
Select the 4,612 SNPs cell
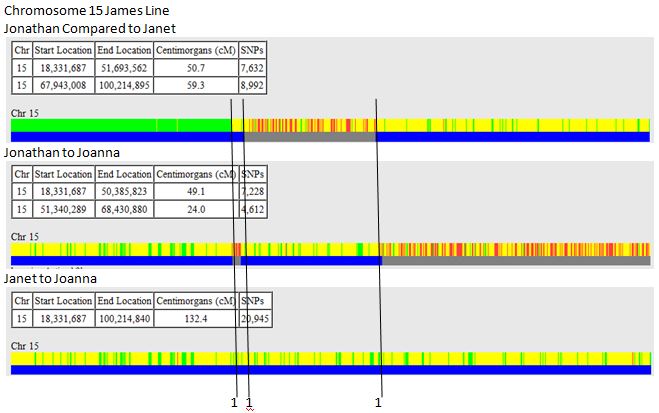click(x=254, y=209)
